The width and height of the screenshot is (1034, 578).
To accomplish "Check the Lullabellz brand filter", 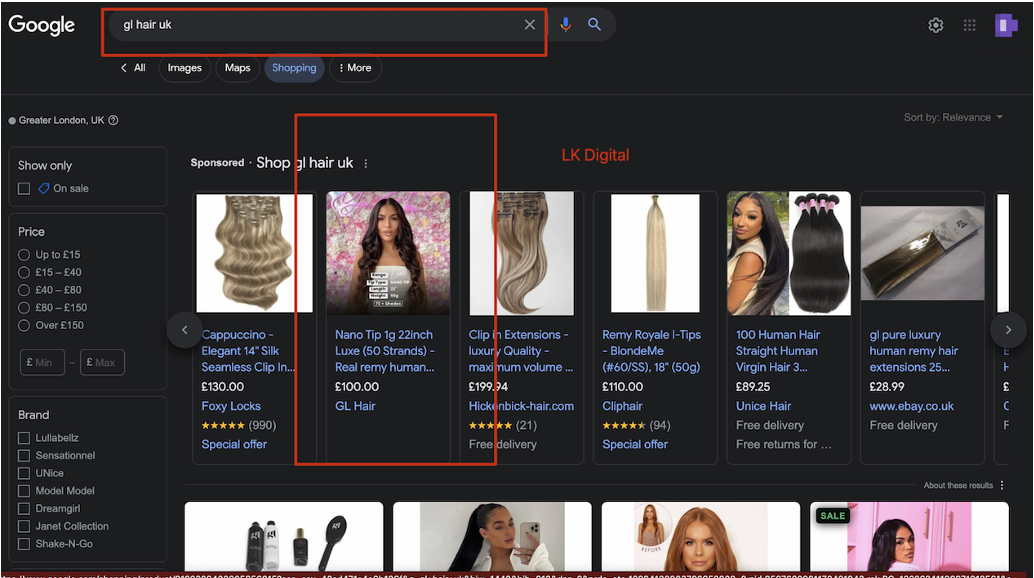I will tap(24, 438).
